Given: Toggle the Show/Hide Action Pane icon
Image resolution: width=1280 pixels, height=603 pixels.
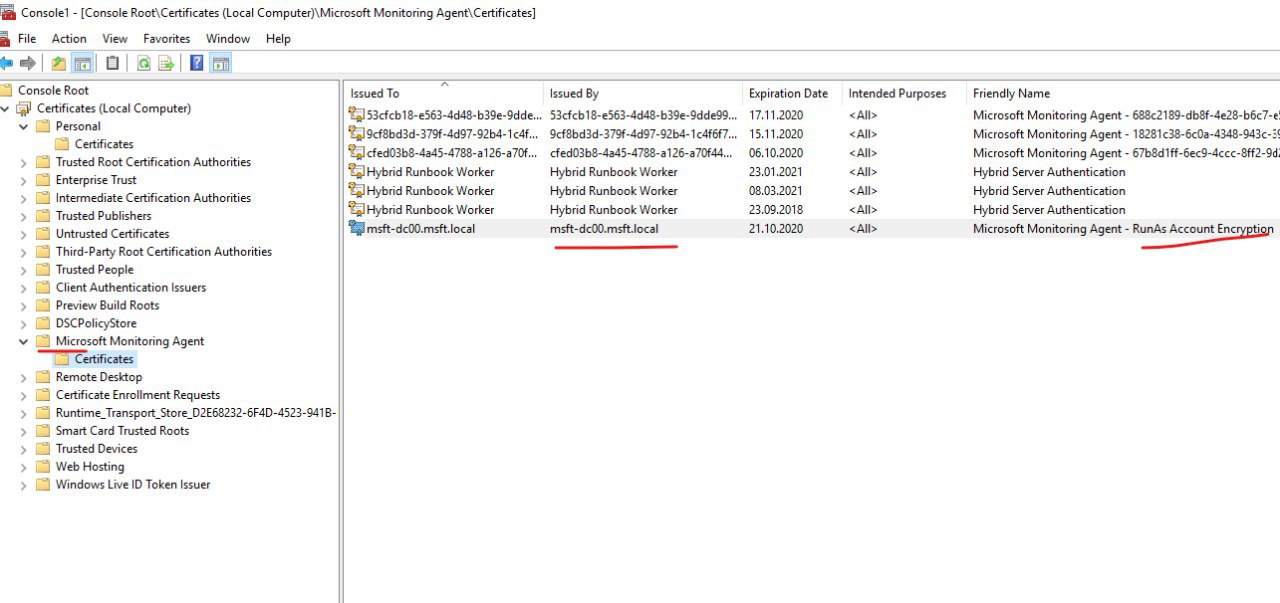Looking at the screenshot, I should point(221,63).
